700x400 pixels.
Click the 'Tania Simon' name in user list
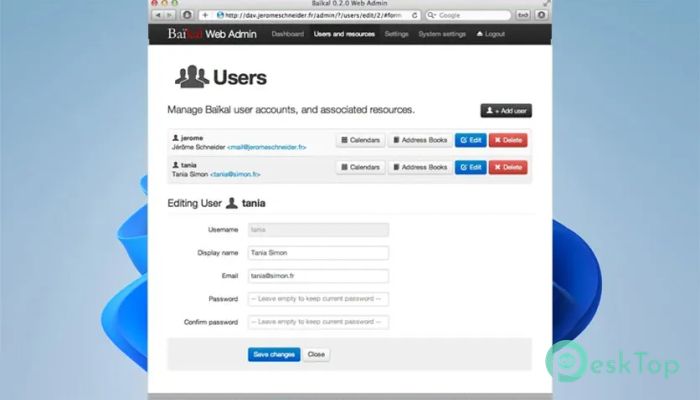point(190,175)
